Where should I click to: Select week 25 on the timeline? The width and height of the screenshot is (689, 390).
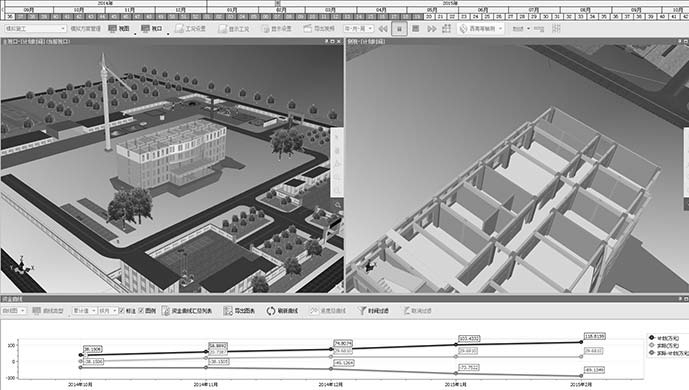tap(487, 17)
